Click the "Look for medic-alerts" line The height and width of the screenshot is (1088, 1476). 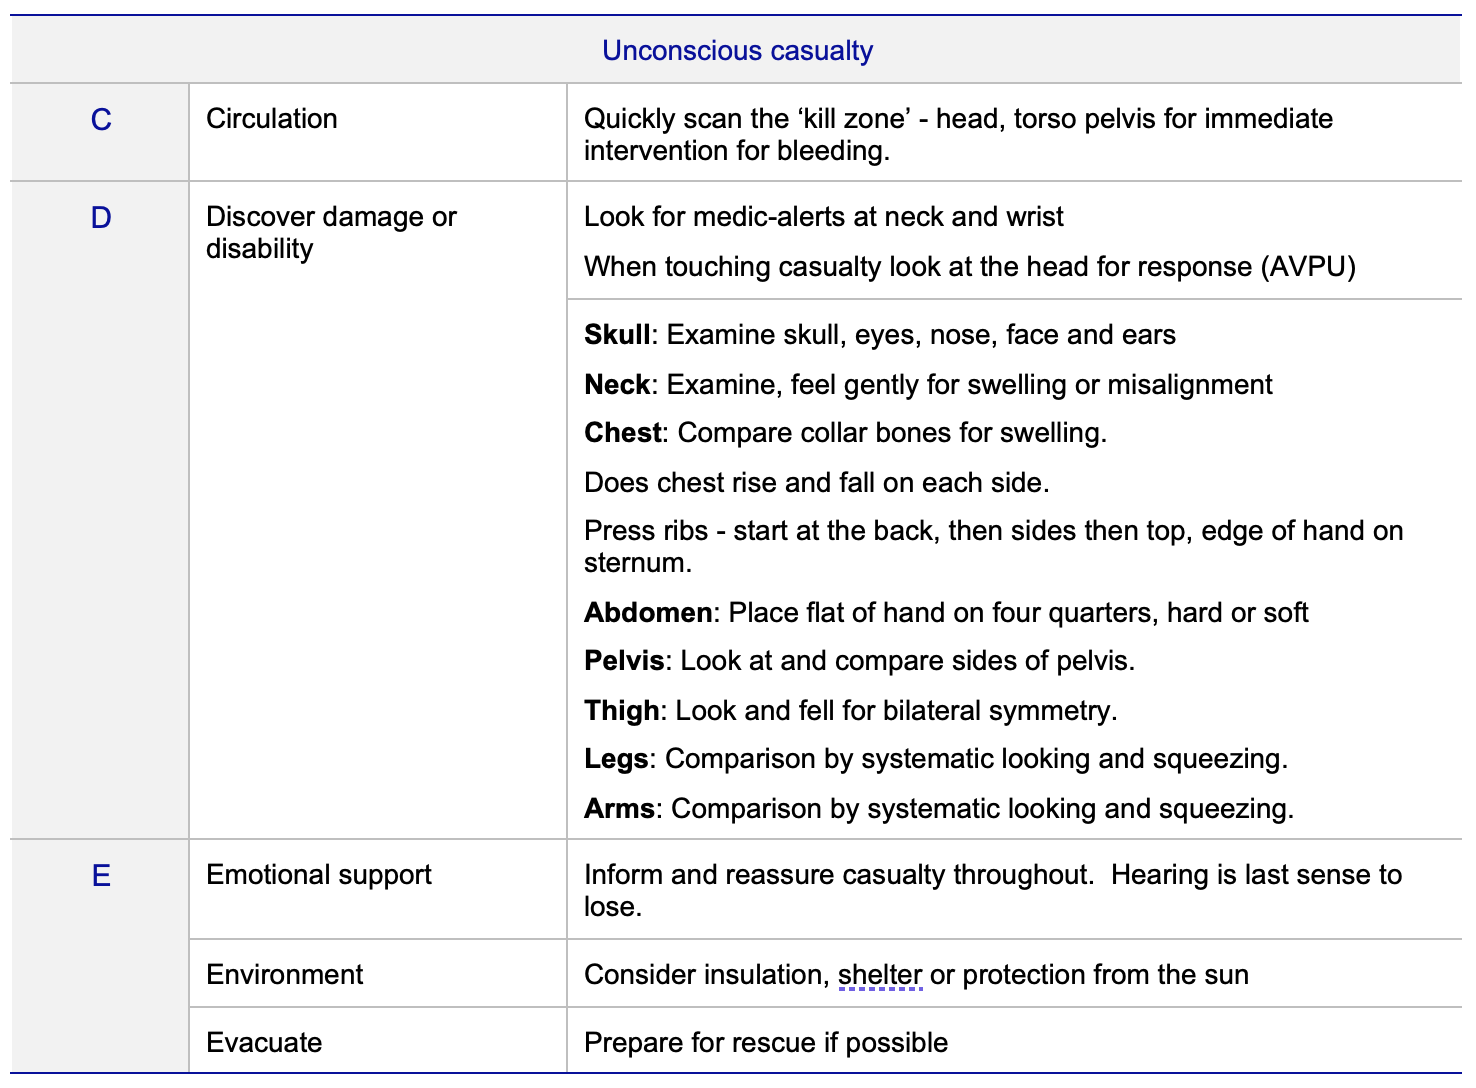823,217
